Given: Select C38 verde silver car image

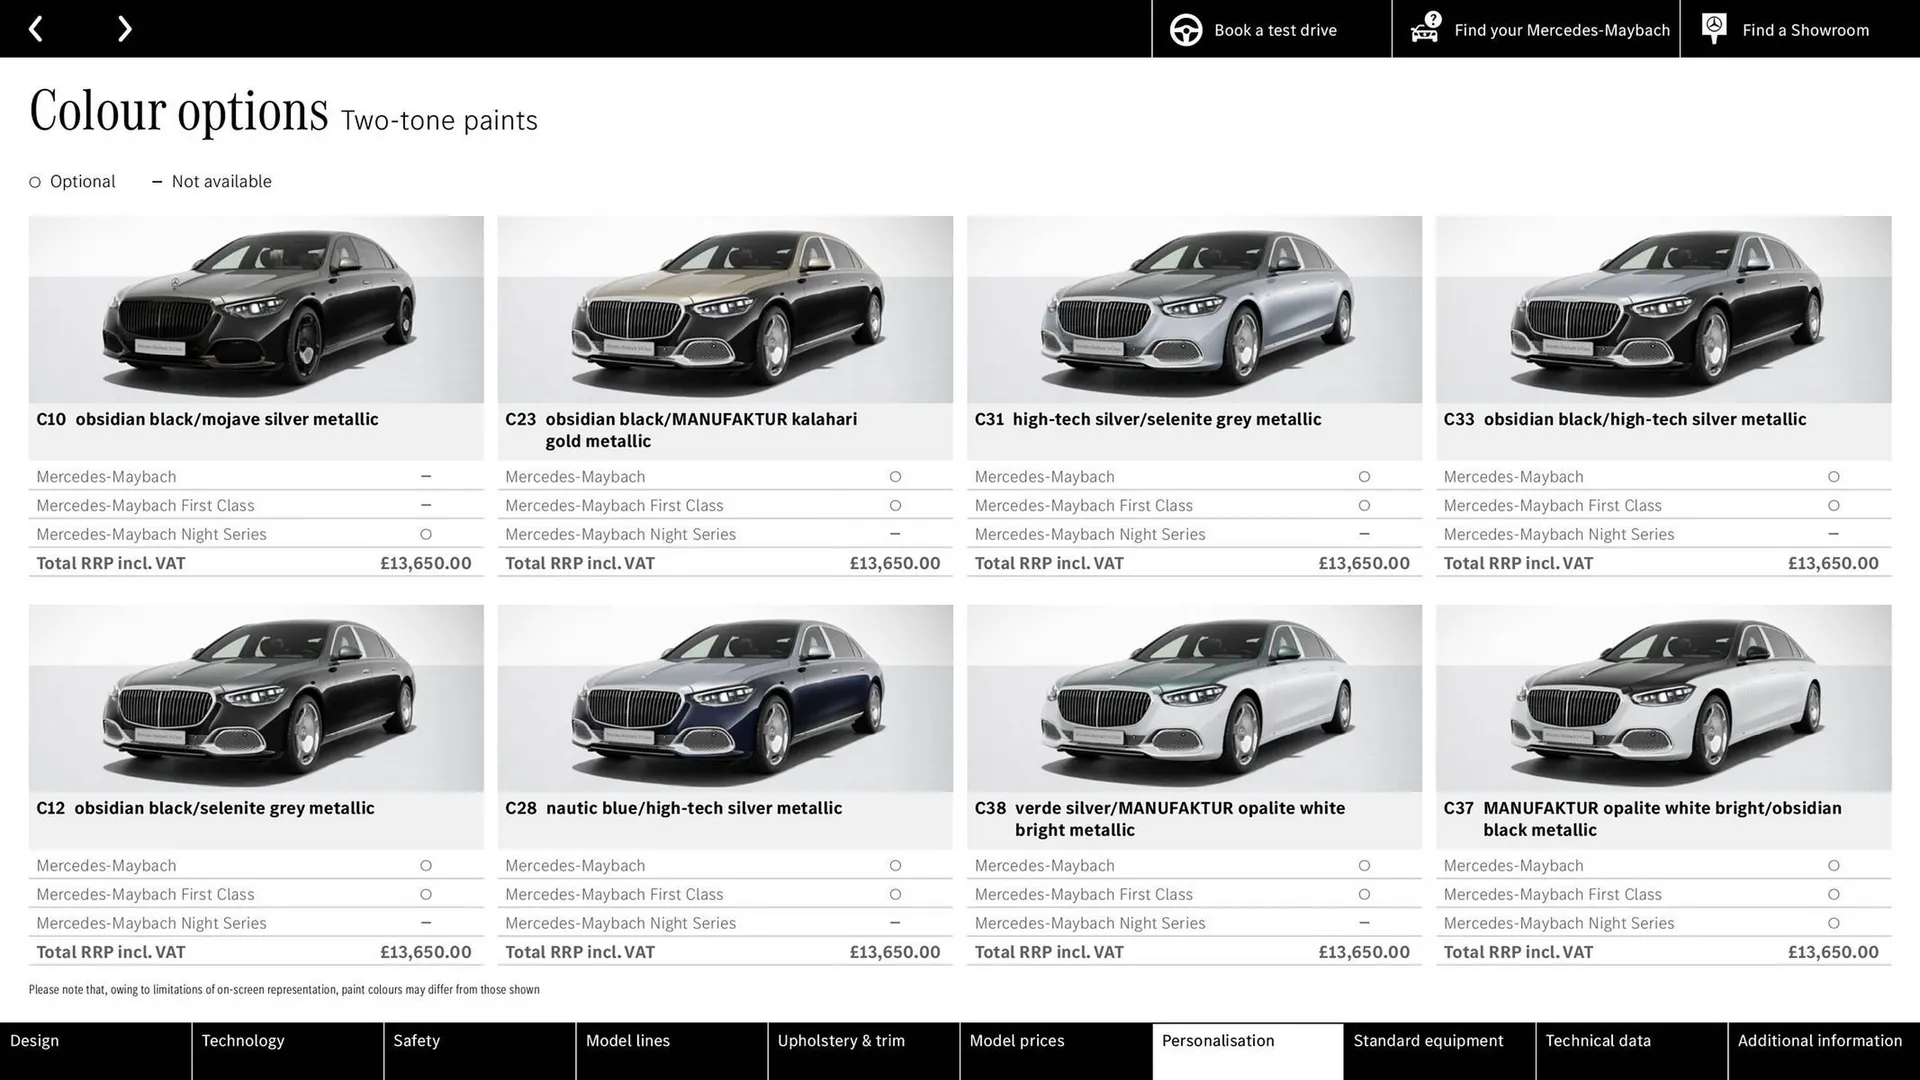Looking at the screenshot, I should pos(1194,698).
